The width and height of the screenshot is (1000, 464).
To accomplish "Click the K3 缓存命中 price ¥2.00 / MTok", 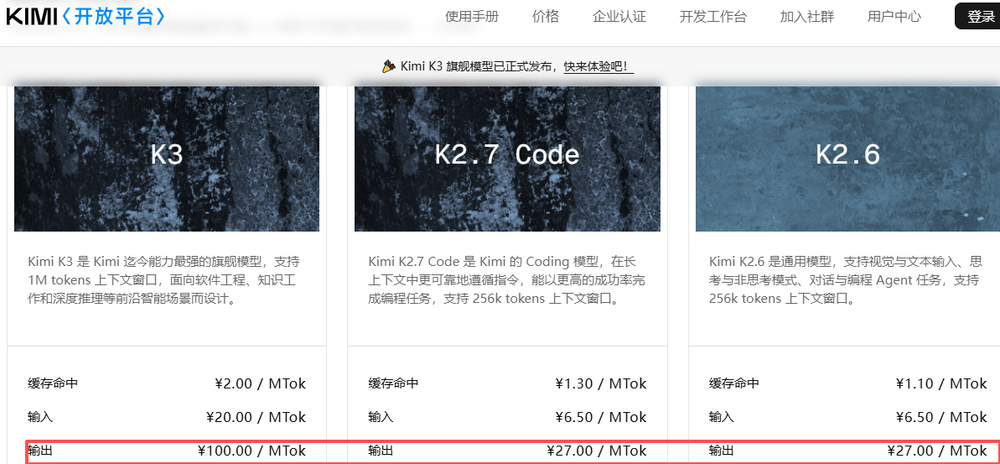I will 260,384.
